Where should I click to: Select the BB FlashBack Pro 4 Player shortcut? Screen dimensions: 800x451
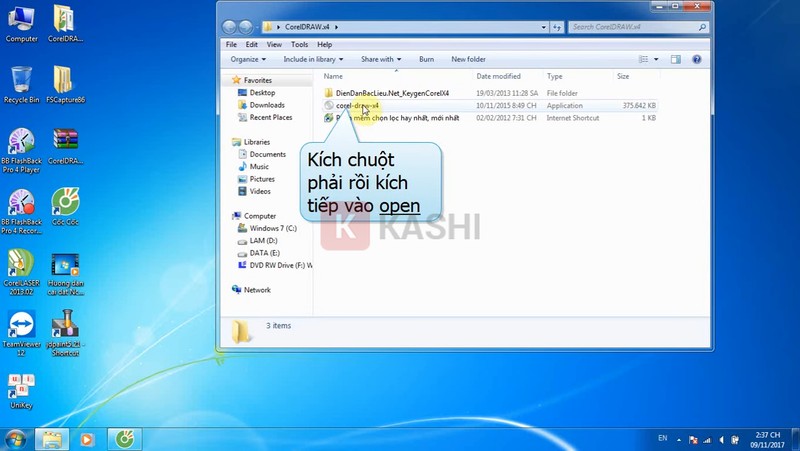coord(21,151)
